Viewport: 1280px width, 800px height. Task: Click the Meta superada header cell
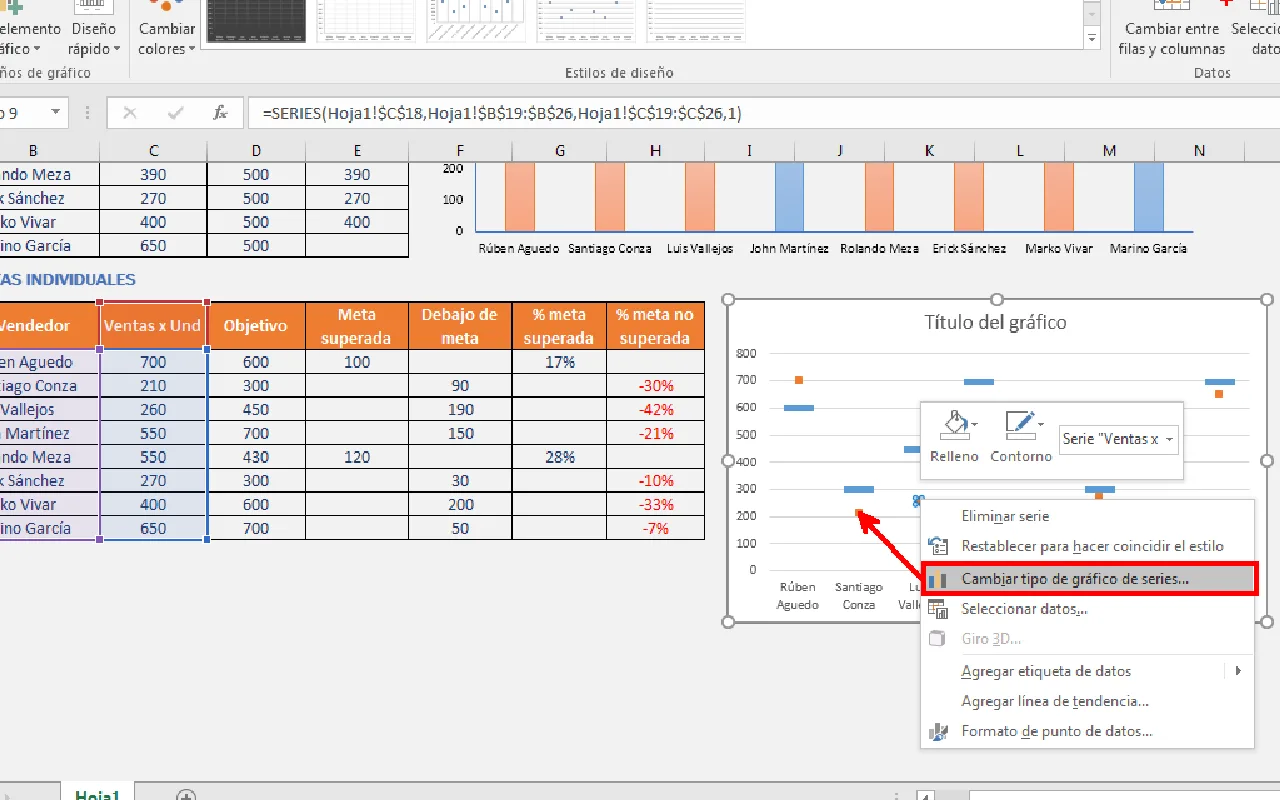[357, 326]
